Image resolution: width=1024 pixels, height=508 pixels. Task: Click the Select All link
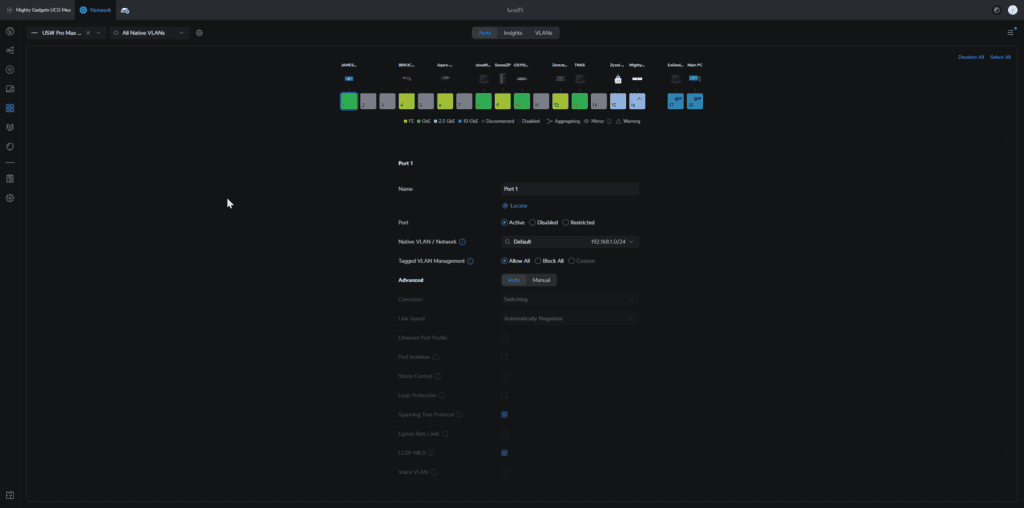1000,57
